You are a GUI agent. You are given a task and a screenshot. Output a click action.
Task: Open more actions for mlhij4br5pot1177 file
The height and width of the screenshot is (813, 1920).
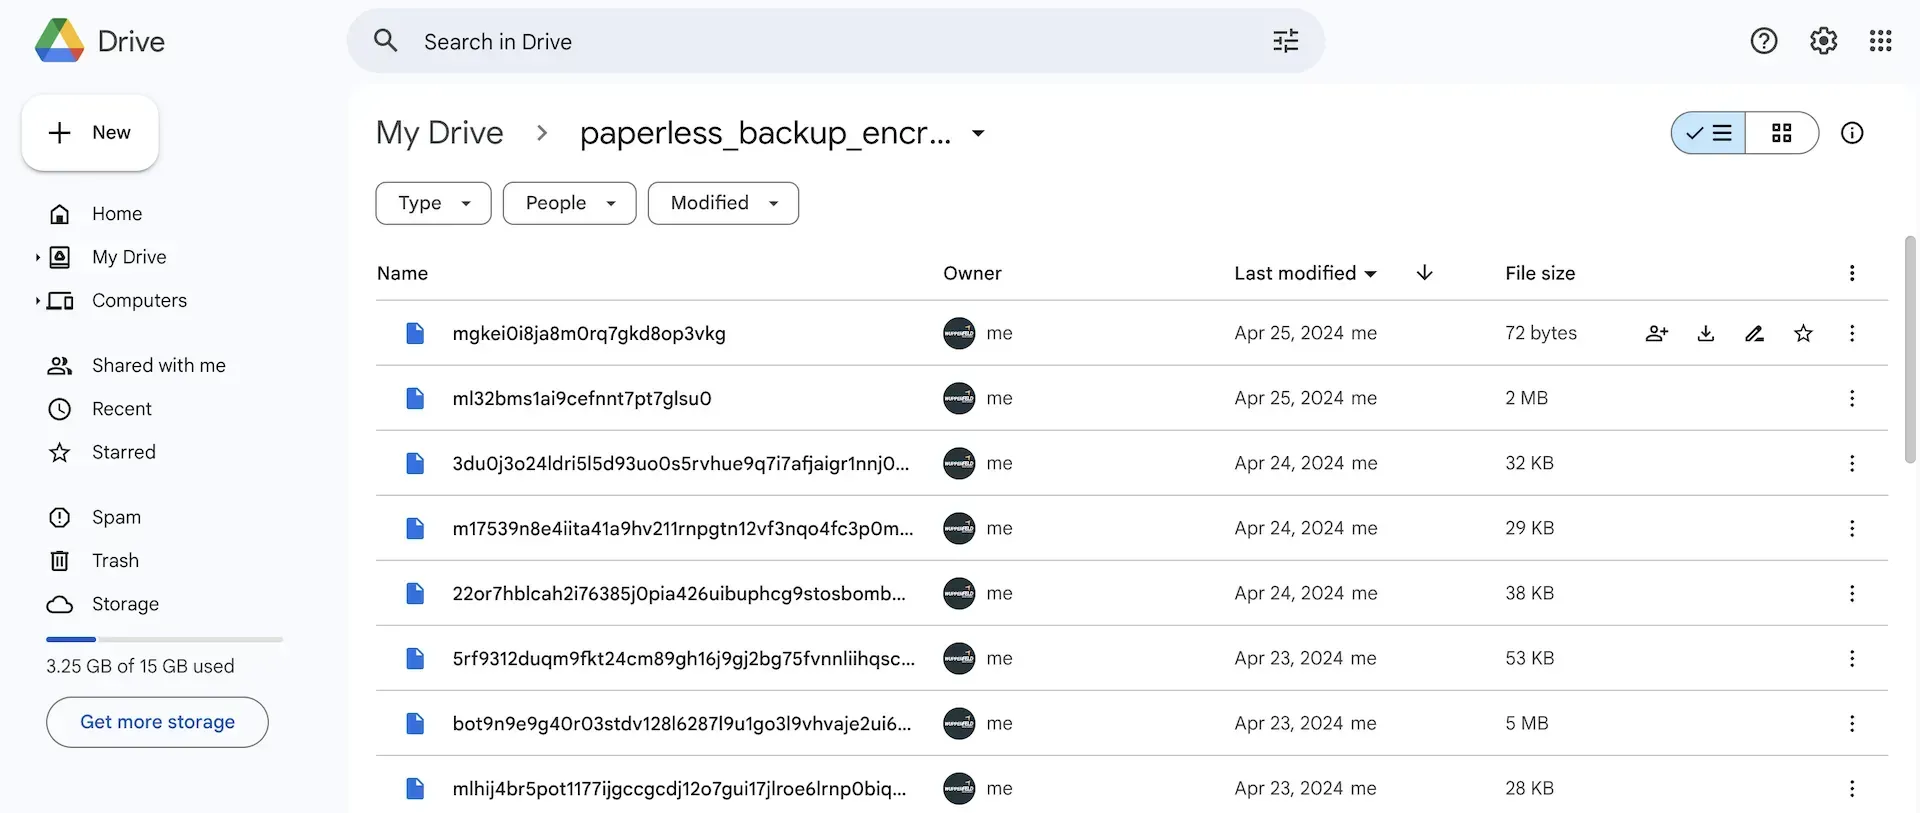point(1852,788)
